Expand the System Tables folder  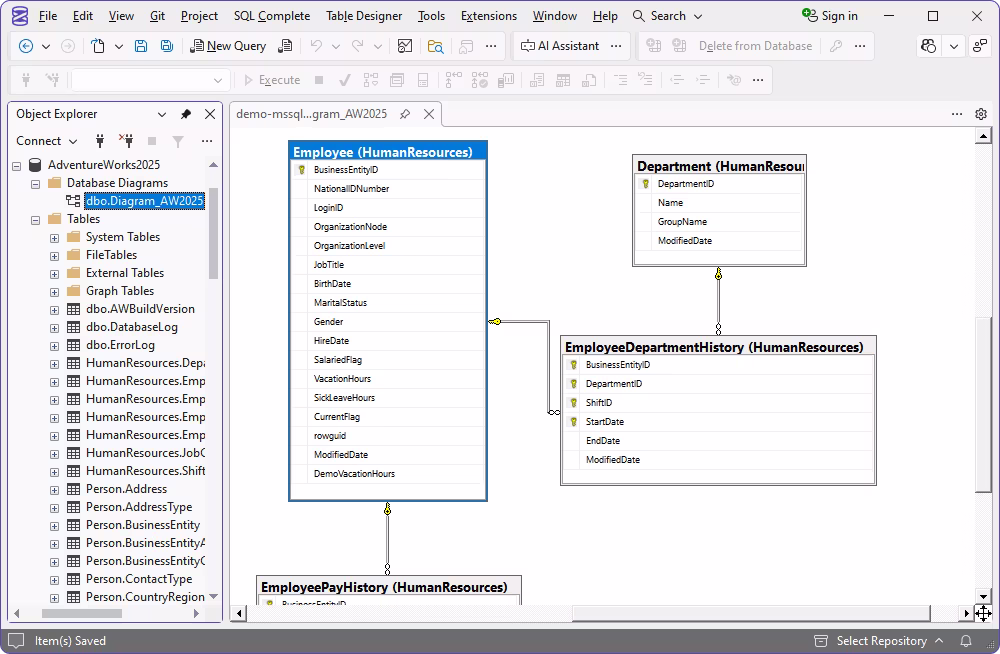[x=54, y=238]
